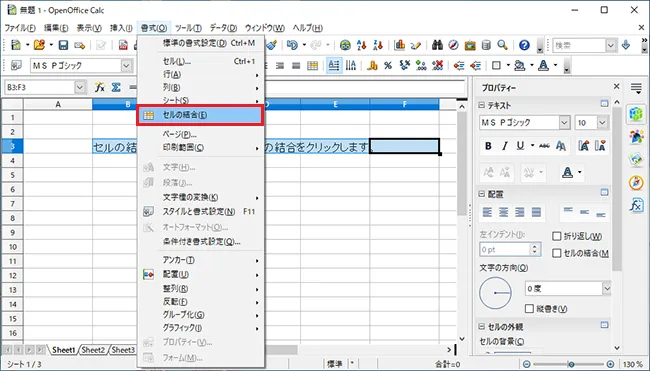Screen dimensions: 650x371
Task: Open Help with the blue question mark icon
Action: tap(524, 45)
